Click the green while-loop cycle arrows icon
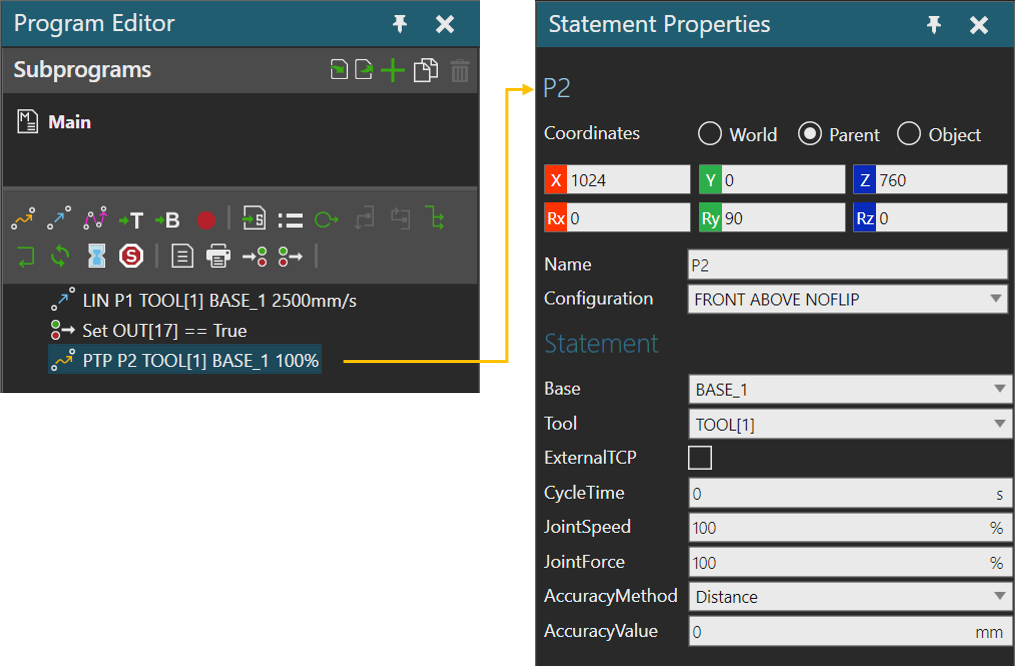The image size is (1015, 666). point(59,256)
